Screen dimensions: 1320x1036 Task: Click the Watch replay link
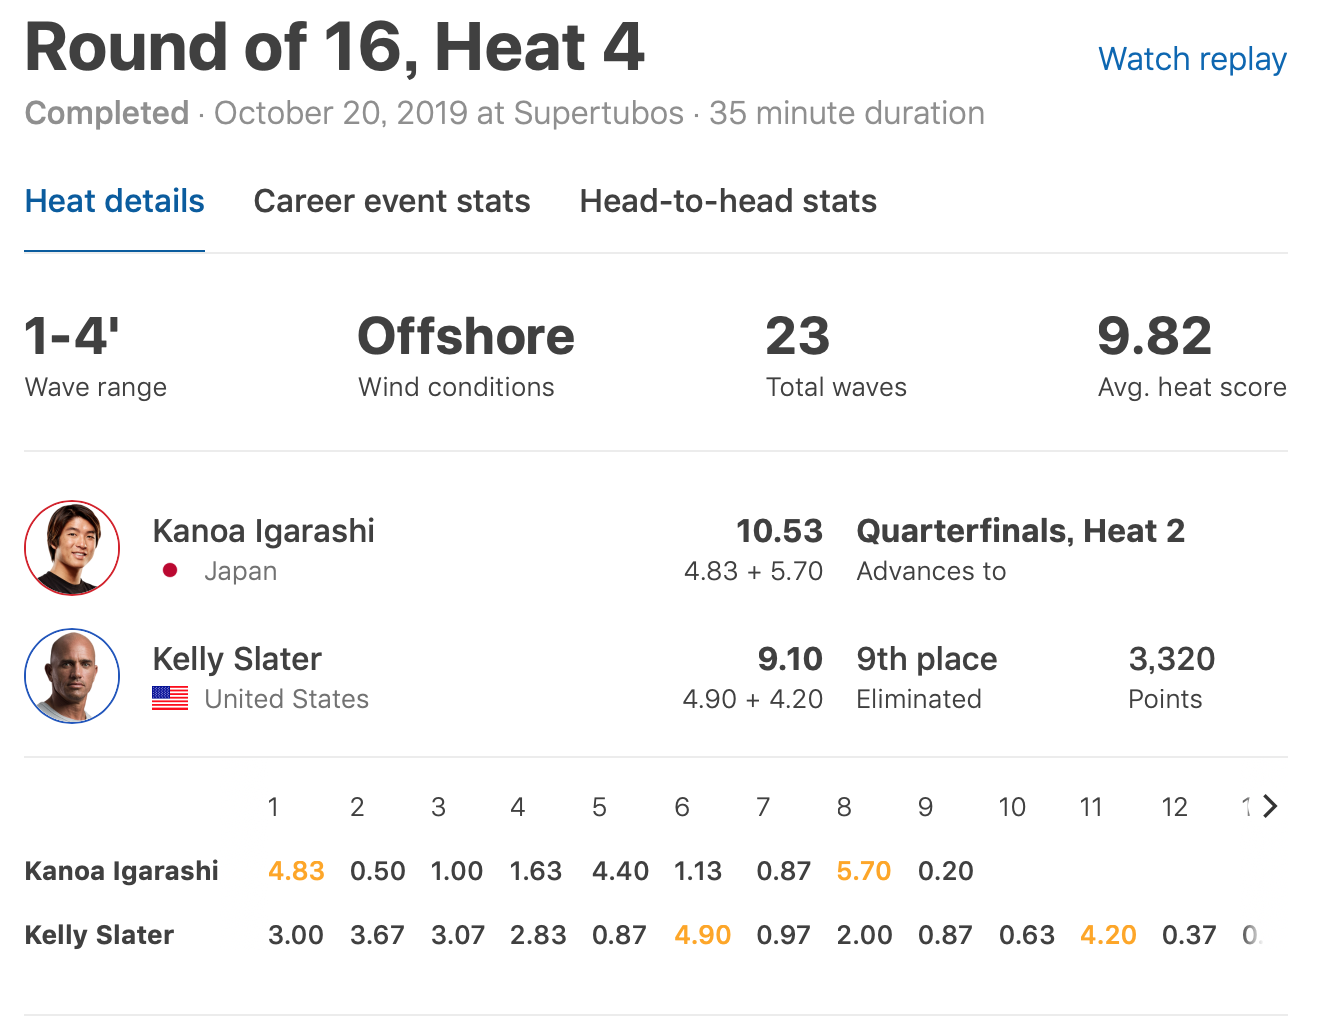tap(1192, 59)
